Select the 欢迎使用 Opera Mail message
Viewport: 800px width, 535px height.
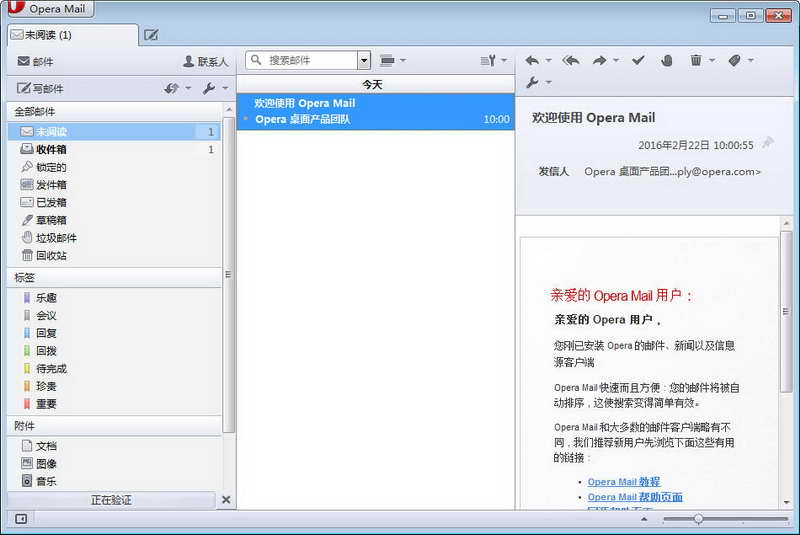[376, 111]
